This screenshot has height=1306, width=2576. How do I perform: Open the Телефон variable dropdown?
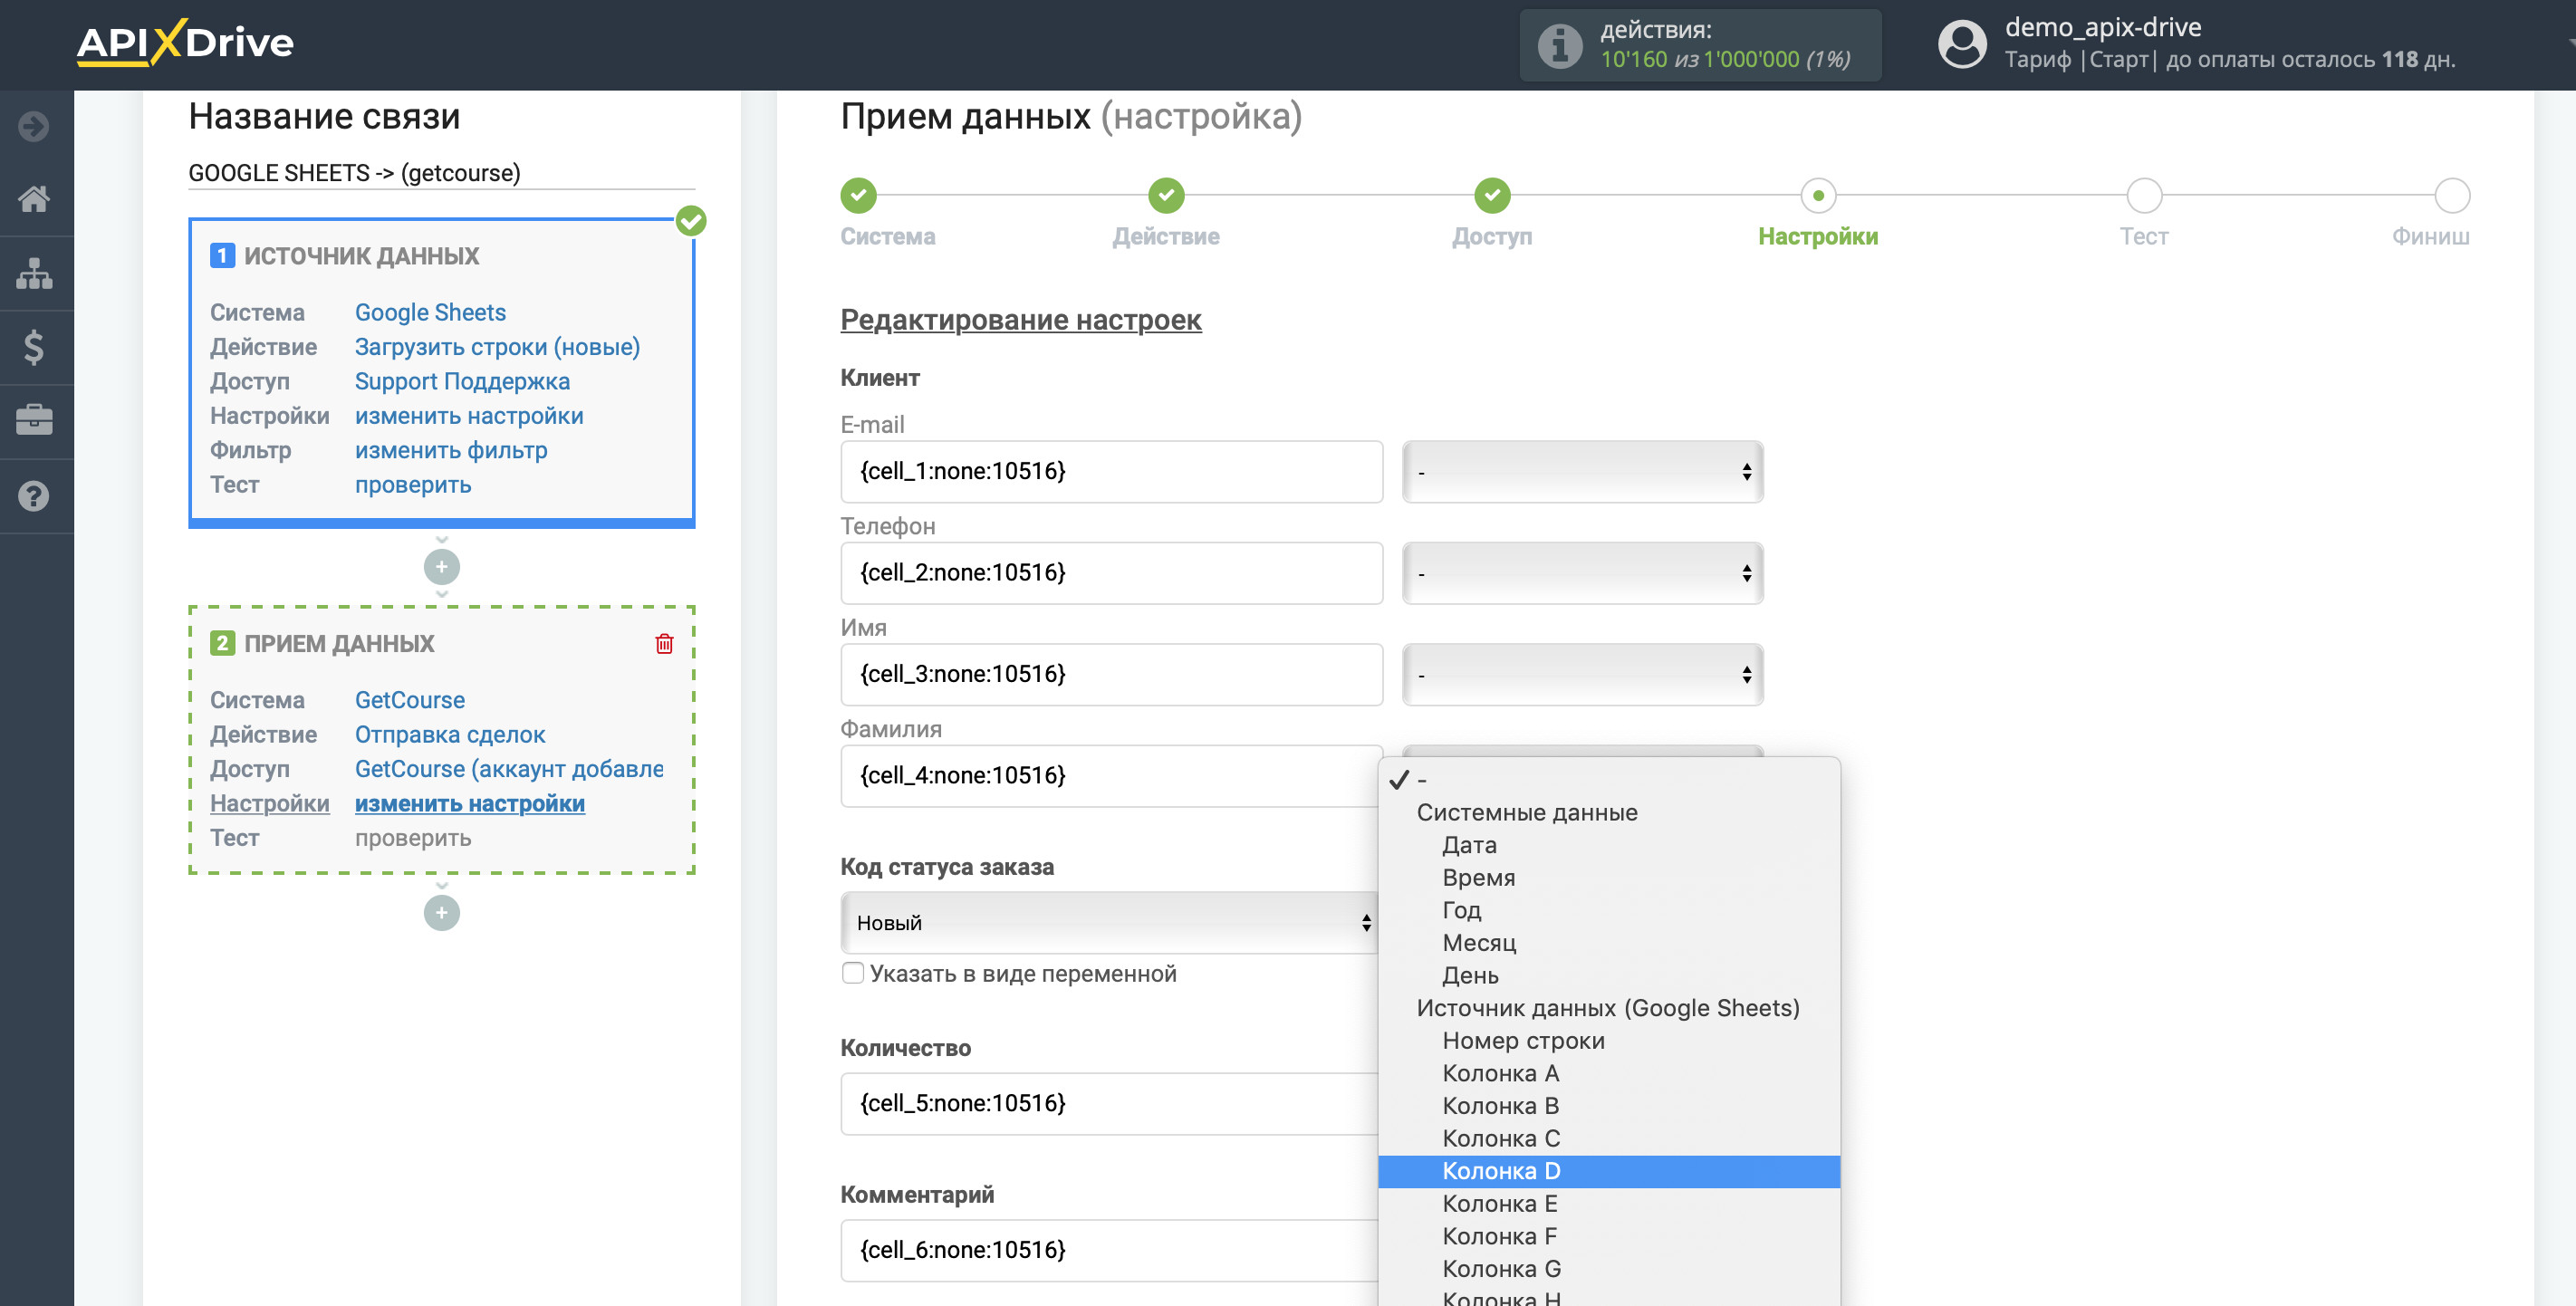tap(1582, 573)
